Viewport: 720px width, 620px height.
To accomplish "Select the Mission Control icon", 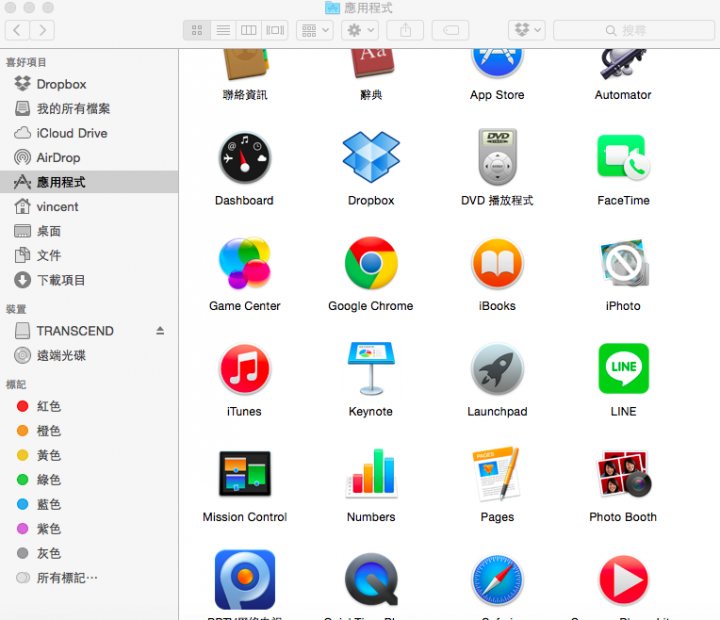I will (245, 473).
